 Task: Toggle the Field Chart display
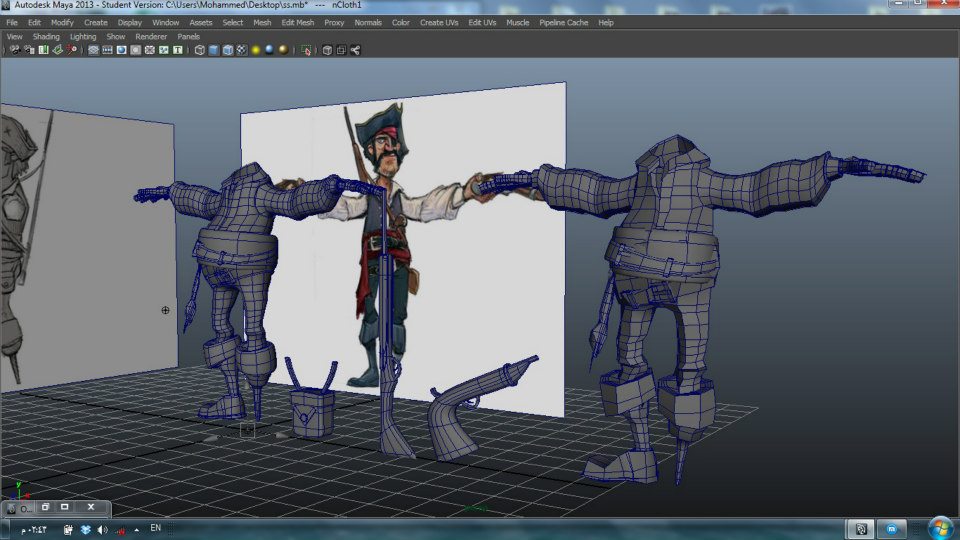point(149,50)
